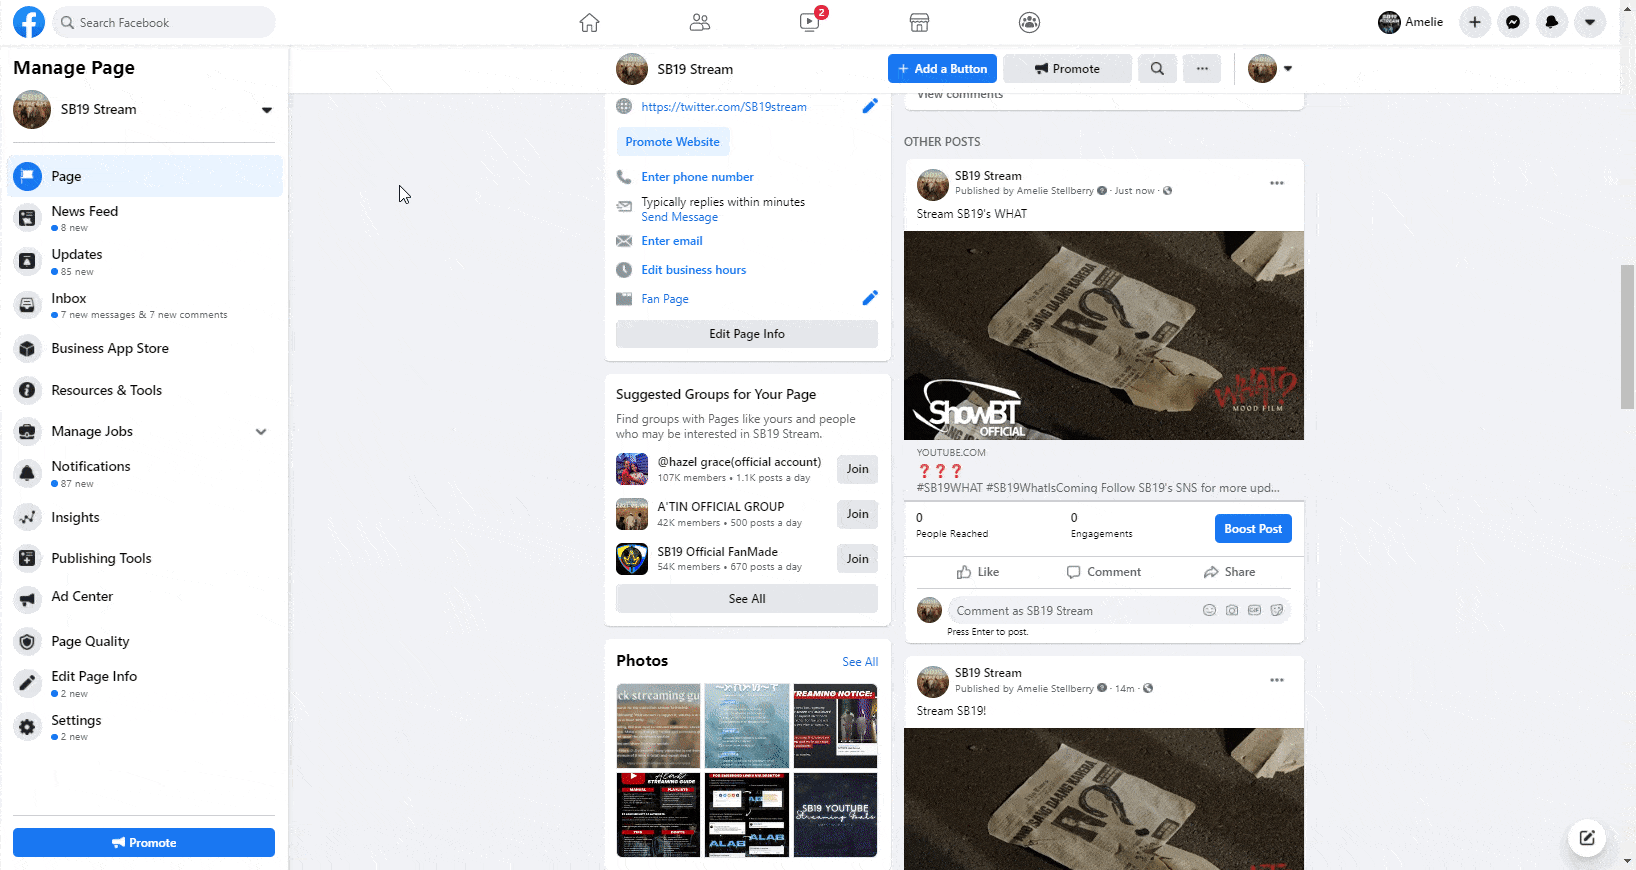Edit the twitter website link with pencil icon
This screenshot has width=1636, height=870.
click(870, 106)
